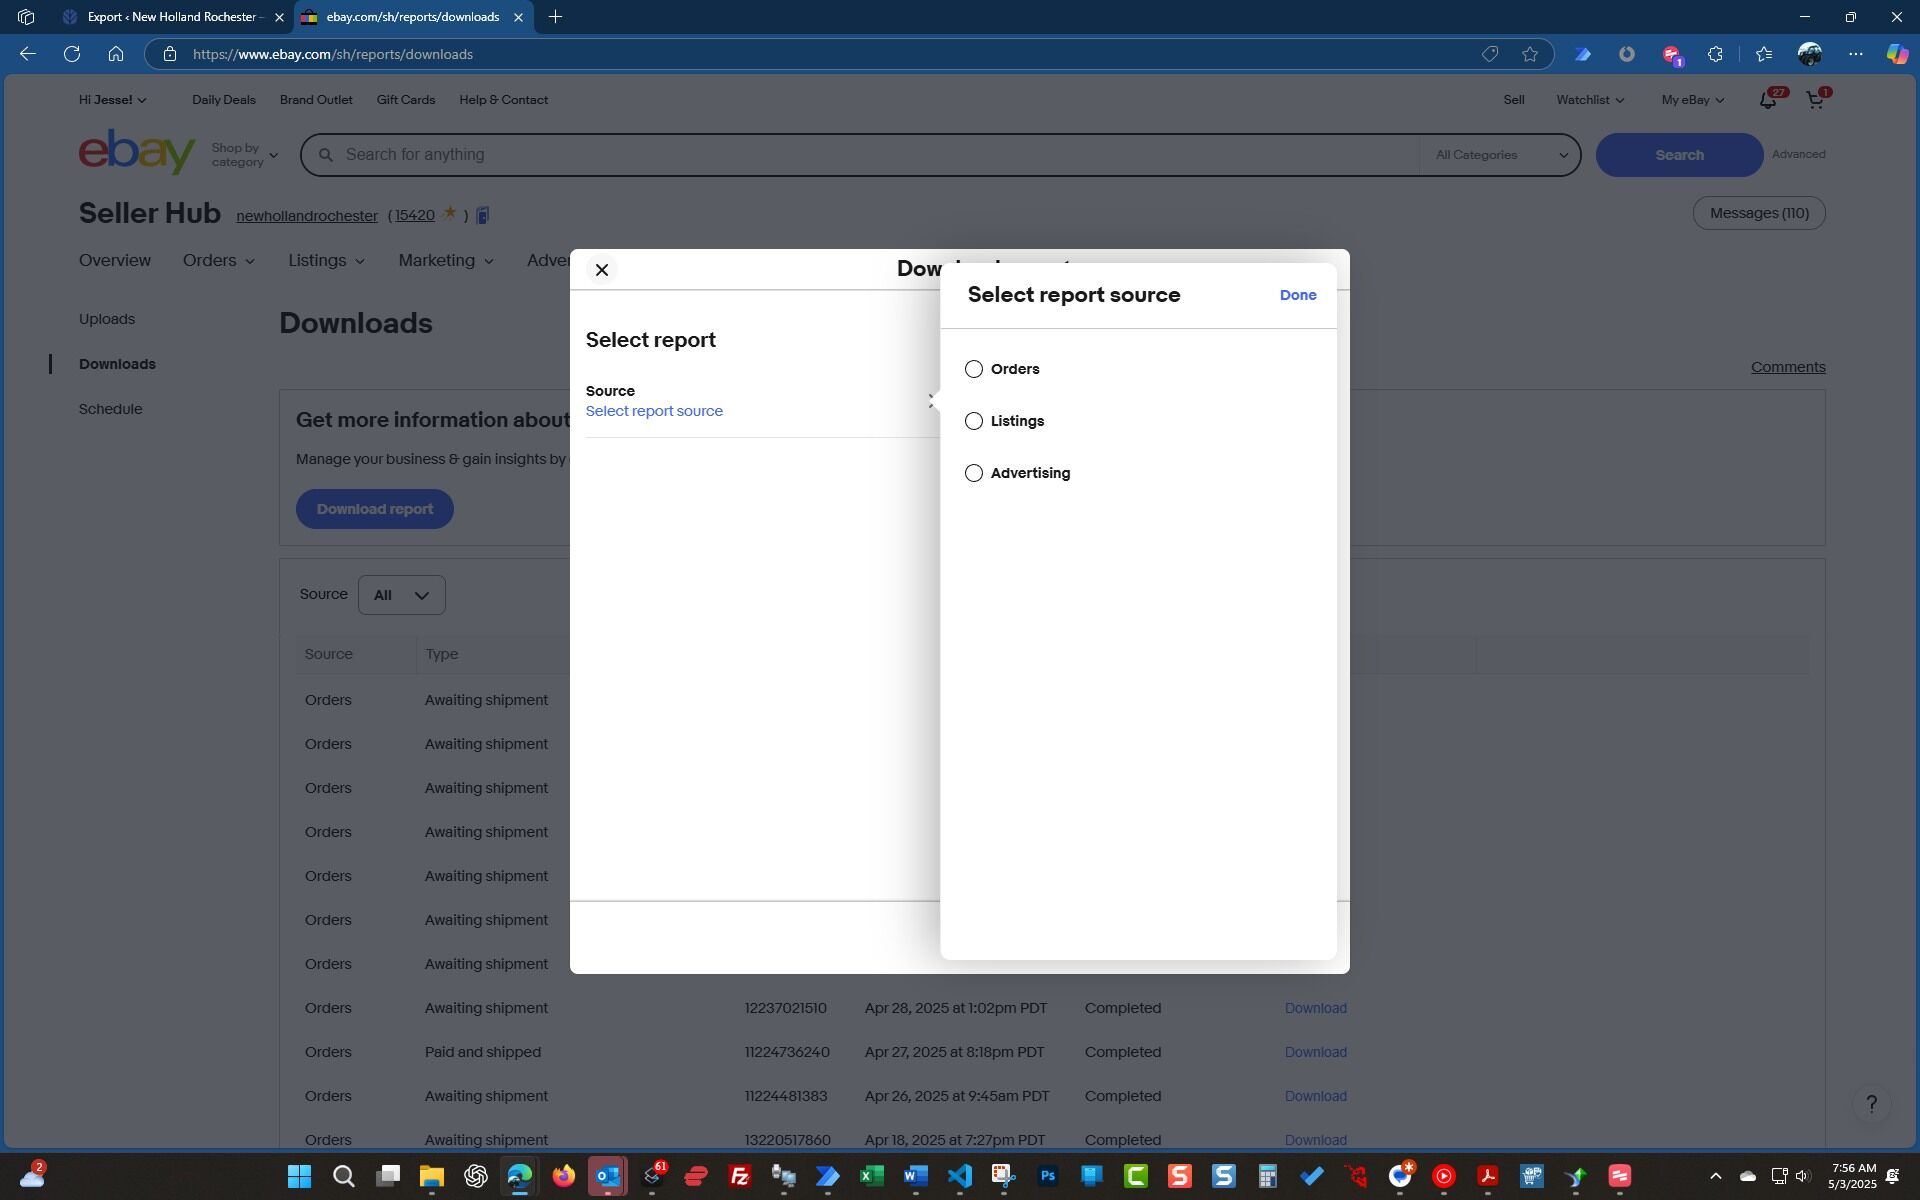Viewport: 1920px width, 1200px height.
Task: Choose Advertising as report source
Action: coord(974,473)
